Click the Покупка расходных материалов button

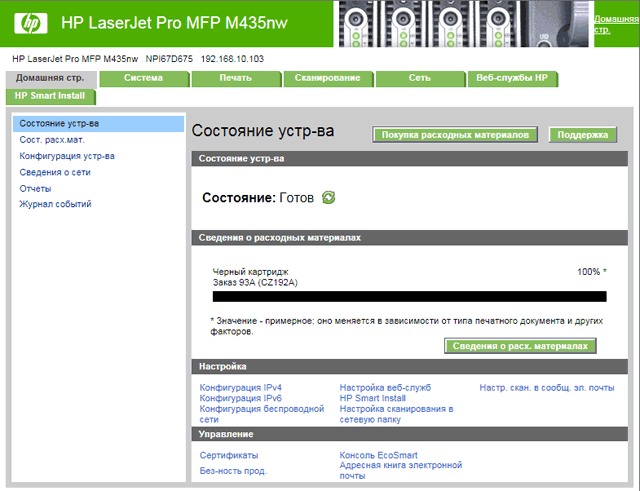pyautogui.click(x=455, y=135)
